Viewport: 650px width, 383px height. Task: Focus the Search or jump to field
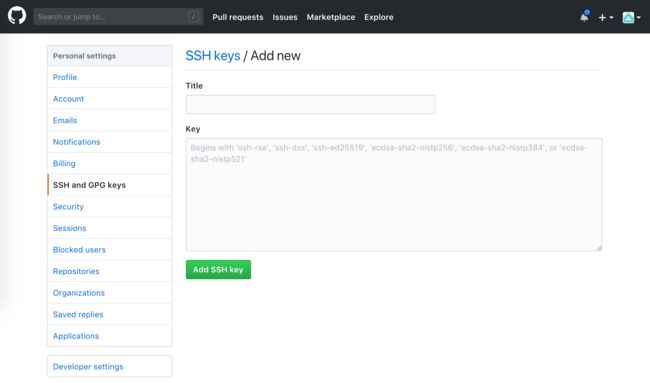pyautogui.click(x=118, y=17)
